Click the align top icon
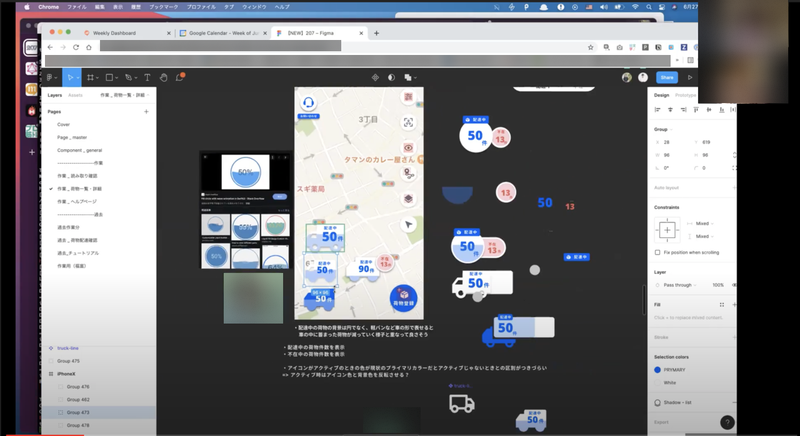This screenshot has width=800, height=436. point(696,110)
